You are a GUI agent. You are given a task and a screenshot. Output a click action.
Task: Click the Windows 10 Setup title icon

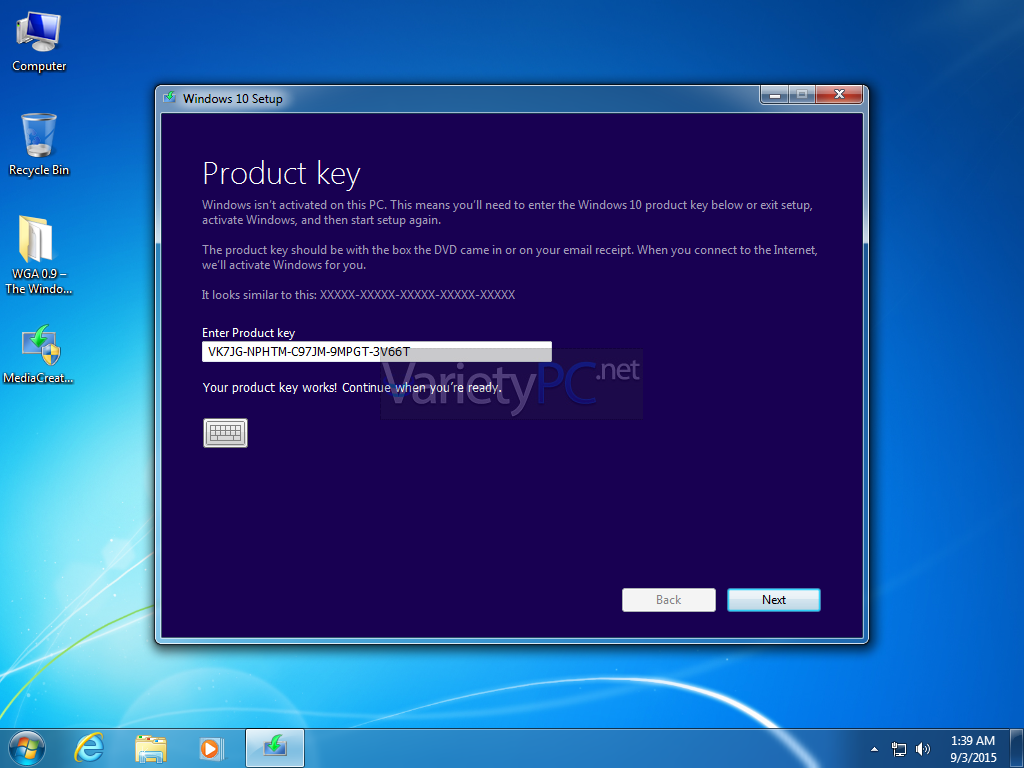[x=170, y=98]
